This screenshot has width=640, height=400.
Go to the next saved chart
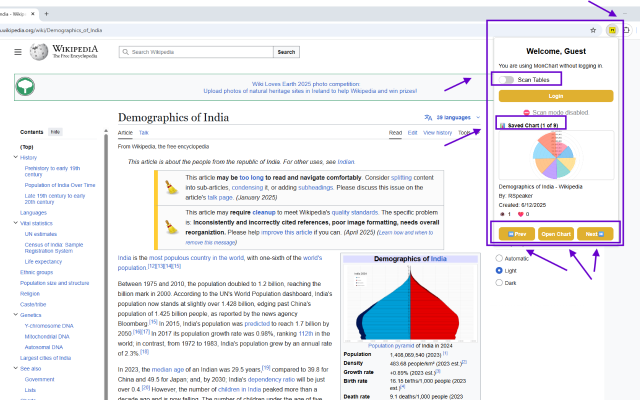(x=595, y=234)
